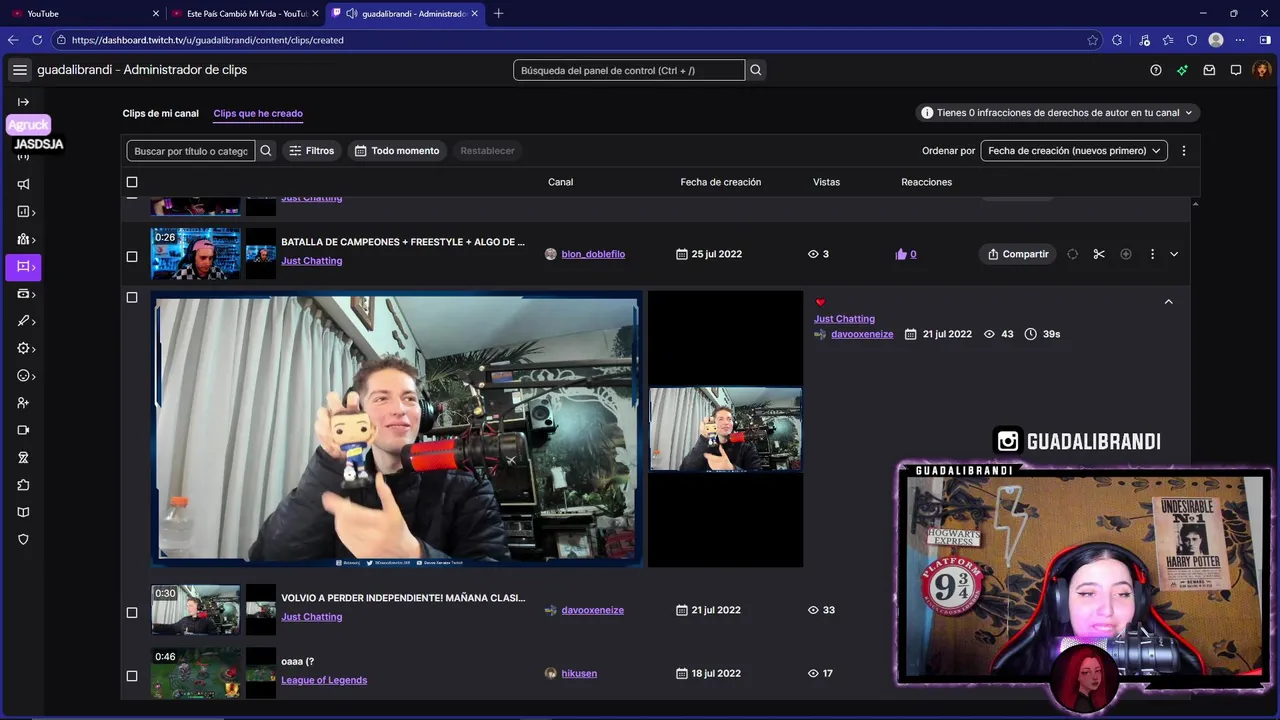Switch to the YouTube browser tab
This screenshot has width=1280, height=720.
(83, 13)
